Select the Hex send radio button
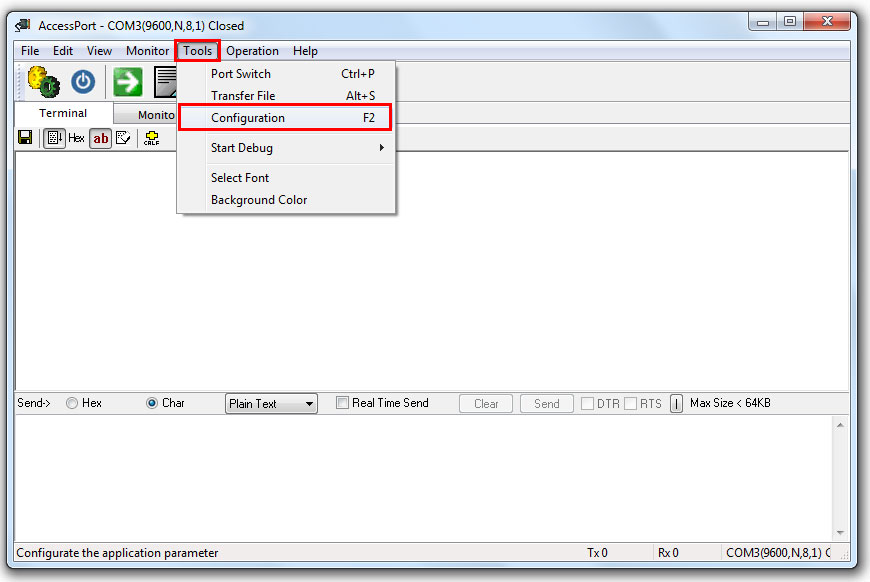Image resolution: width=870 pixels, height=582 pixels. (x=72, y=403)
